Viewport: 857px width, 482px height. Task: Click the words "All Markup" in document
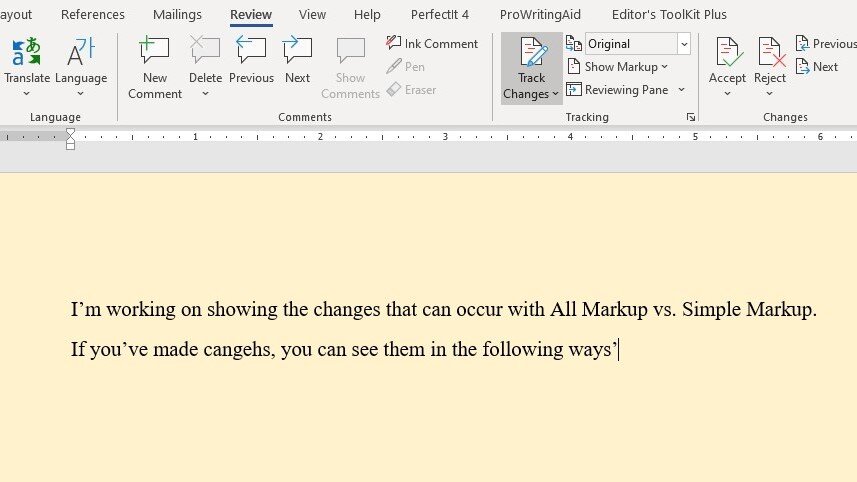tap(598, 309)
